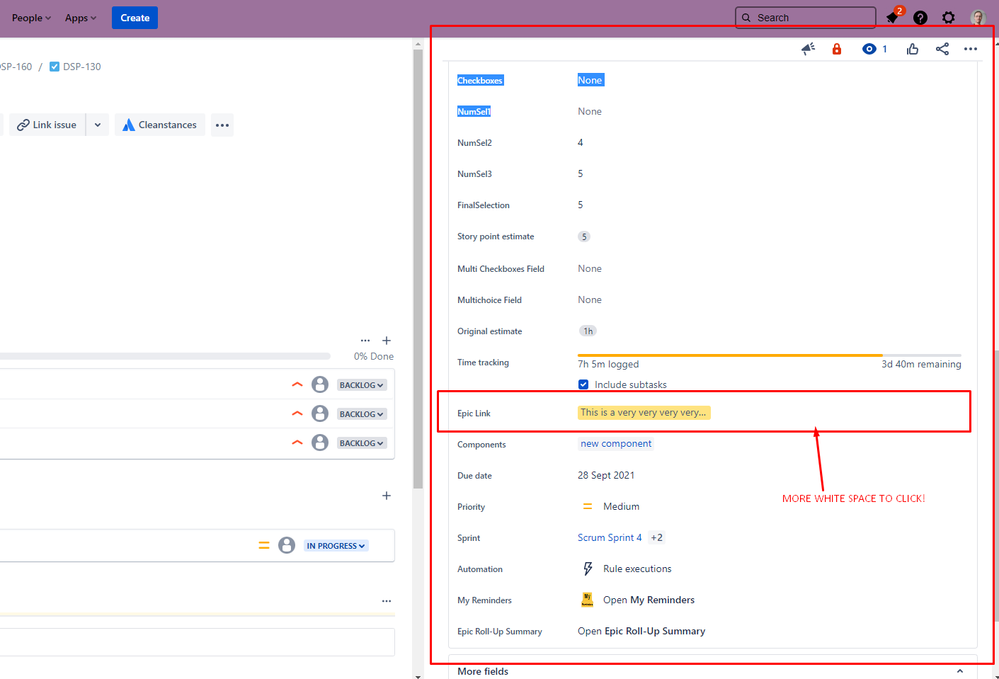This screenshot has width=999, height=679.
Task: Click the assignee avatar in the IN PROGRESS row
Action: 287,545
